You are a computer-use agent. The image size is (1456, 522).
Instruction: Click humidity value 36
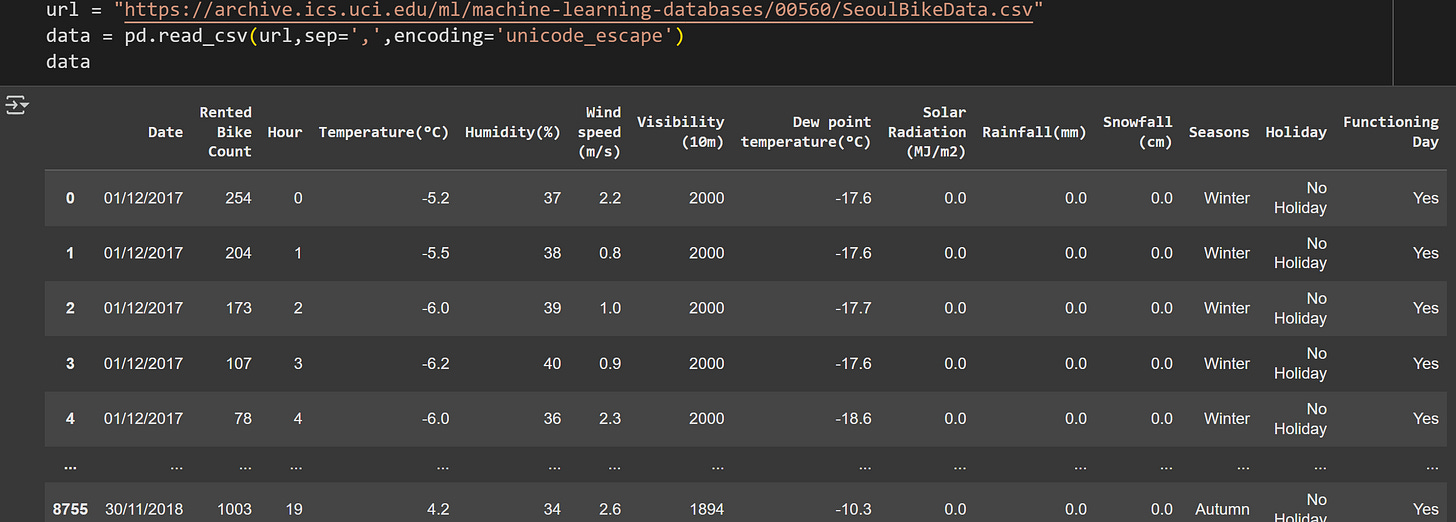(x=552, y=418)
